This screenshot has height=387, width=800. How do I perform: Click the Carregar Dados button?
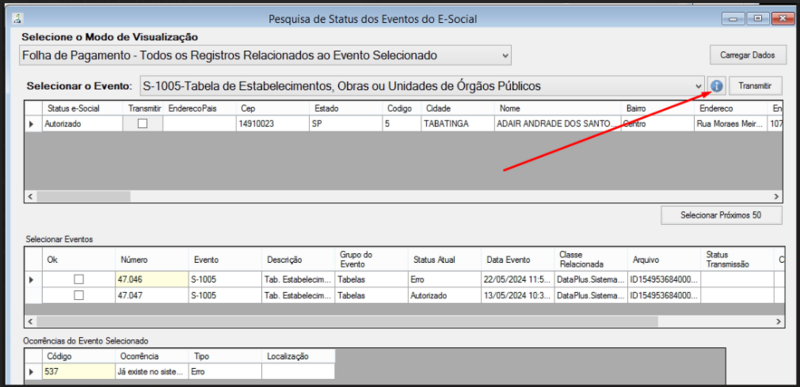pos(747,55)
